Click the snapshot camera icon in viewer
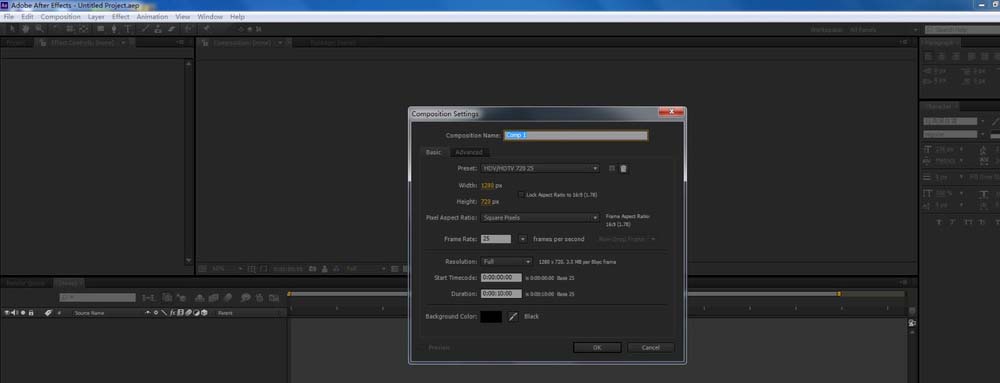Screen dimensions: 1000x383 click(x=312, y=270)
